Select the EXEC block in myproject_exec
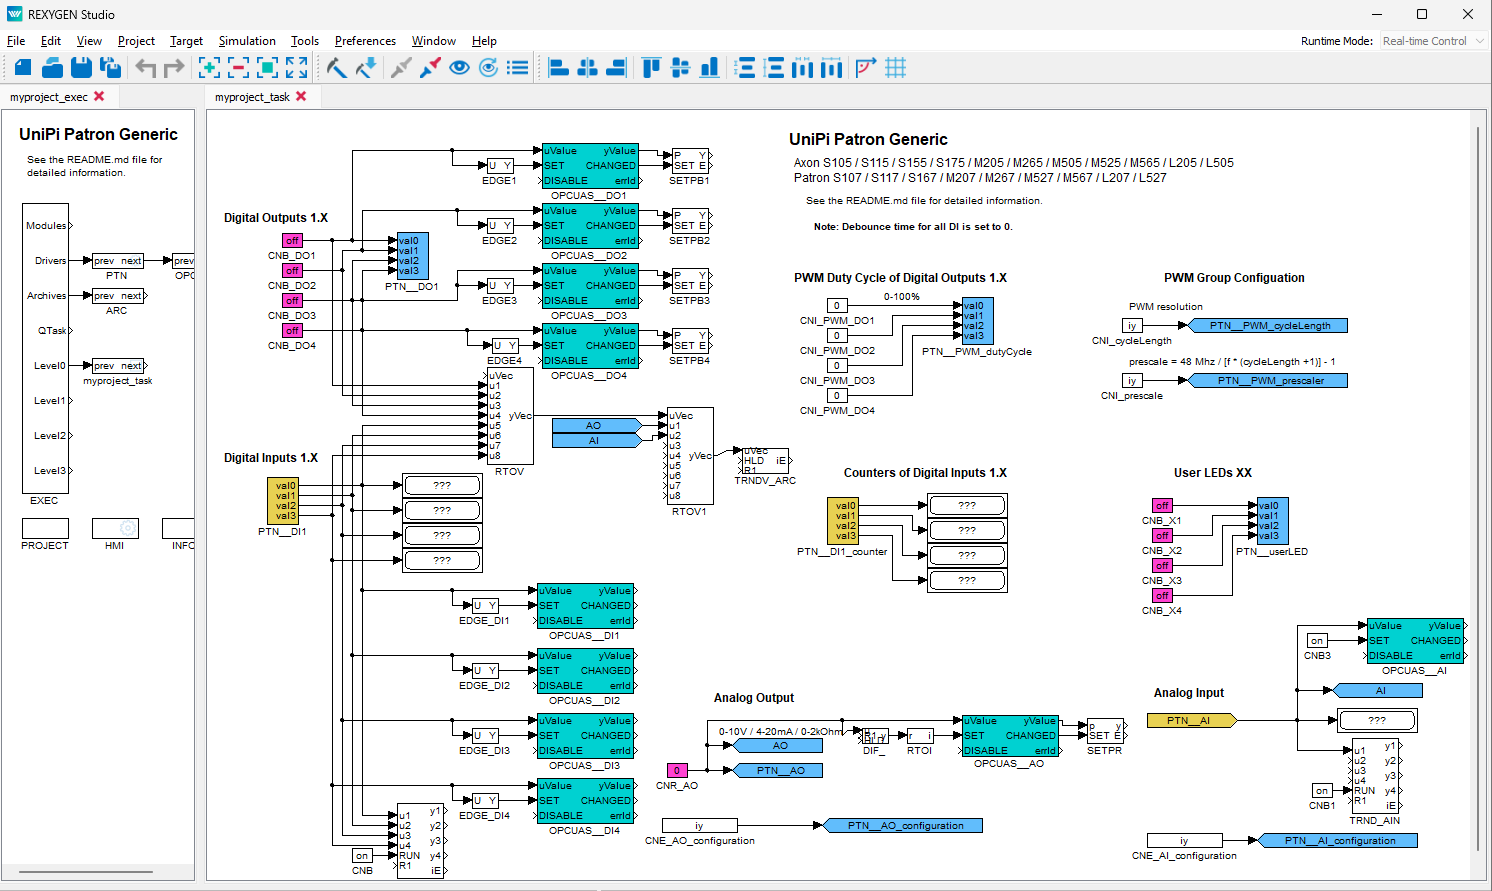 coord(45,348)
